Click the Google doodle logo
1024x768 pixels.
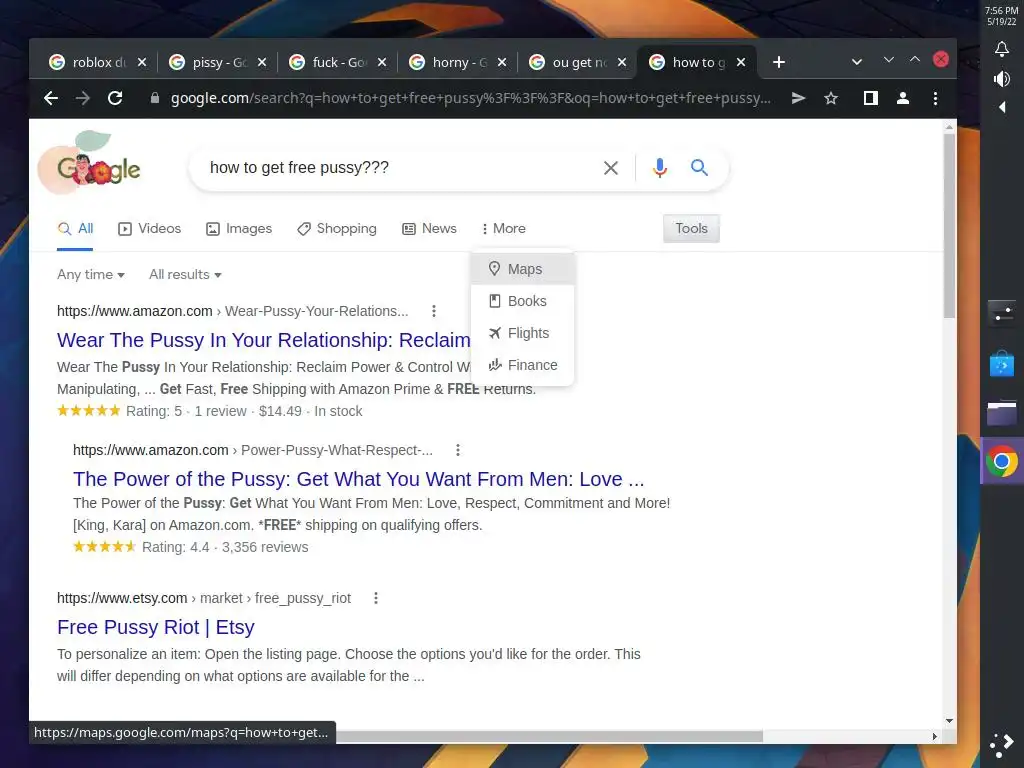click(91, 163)
